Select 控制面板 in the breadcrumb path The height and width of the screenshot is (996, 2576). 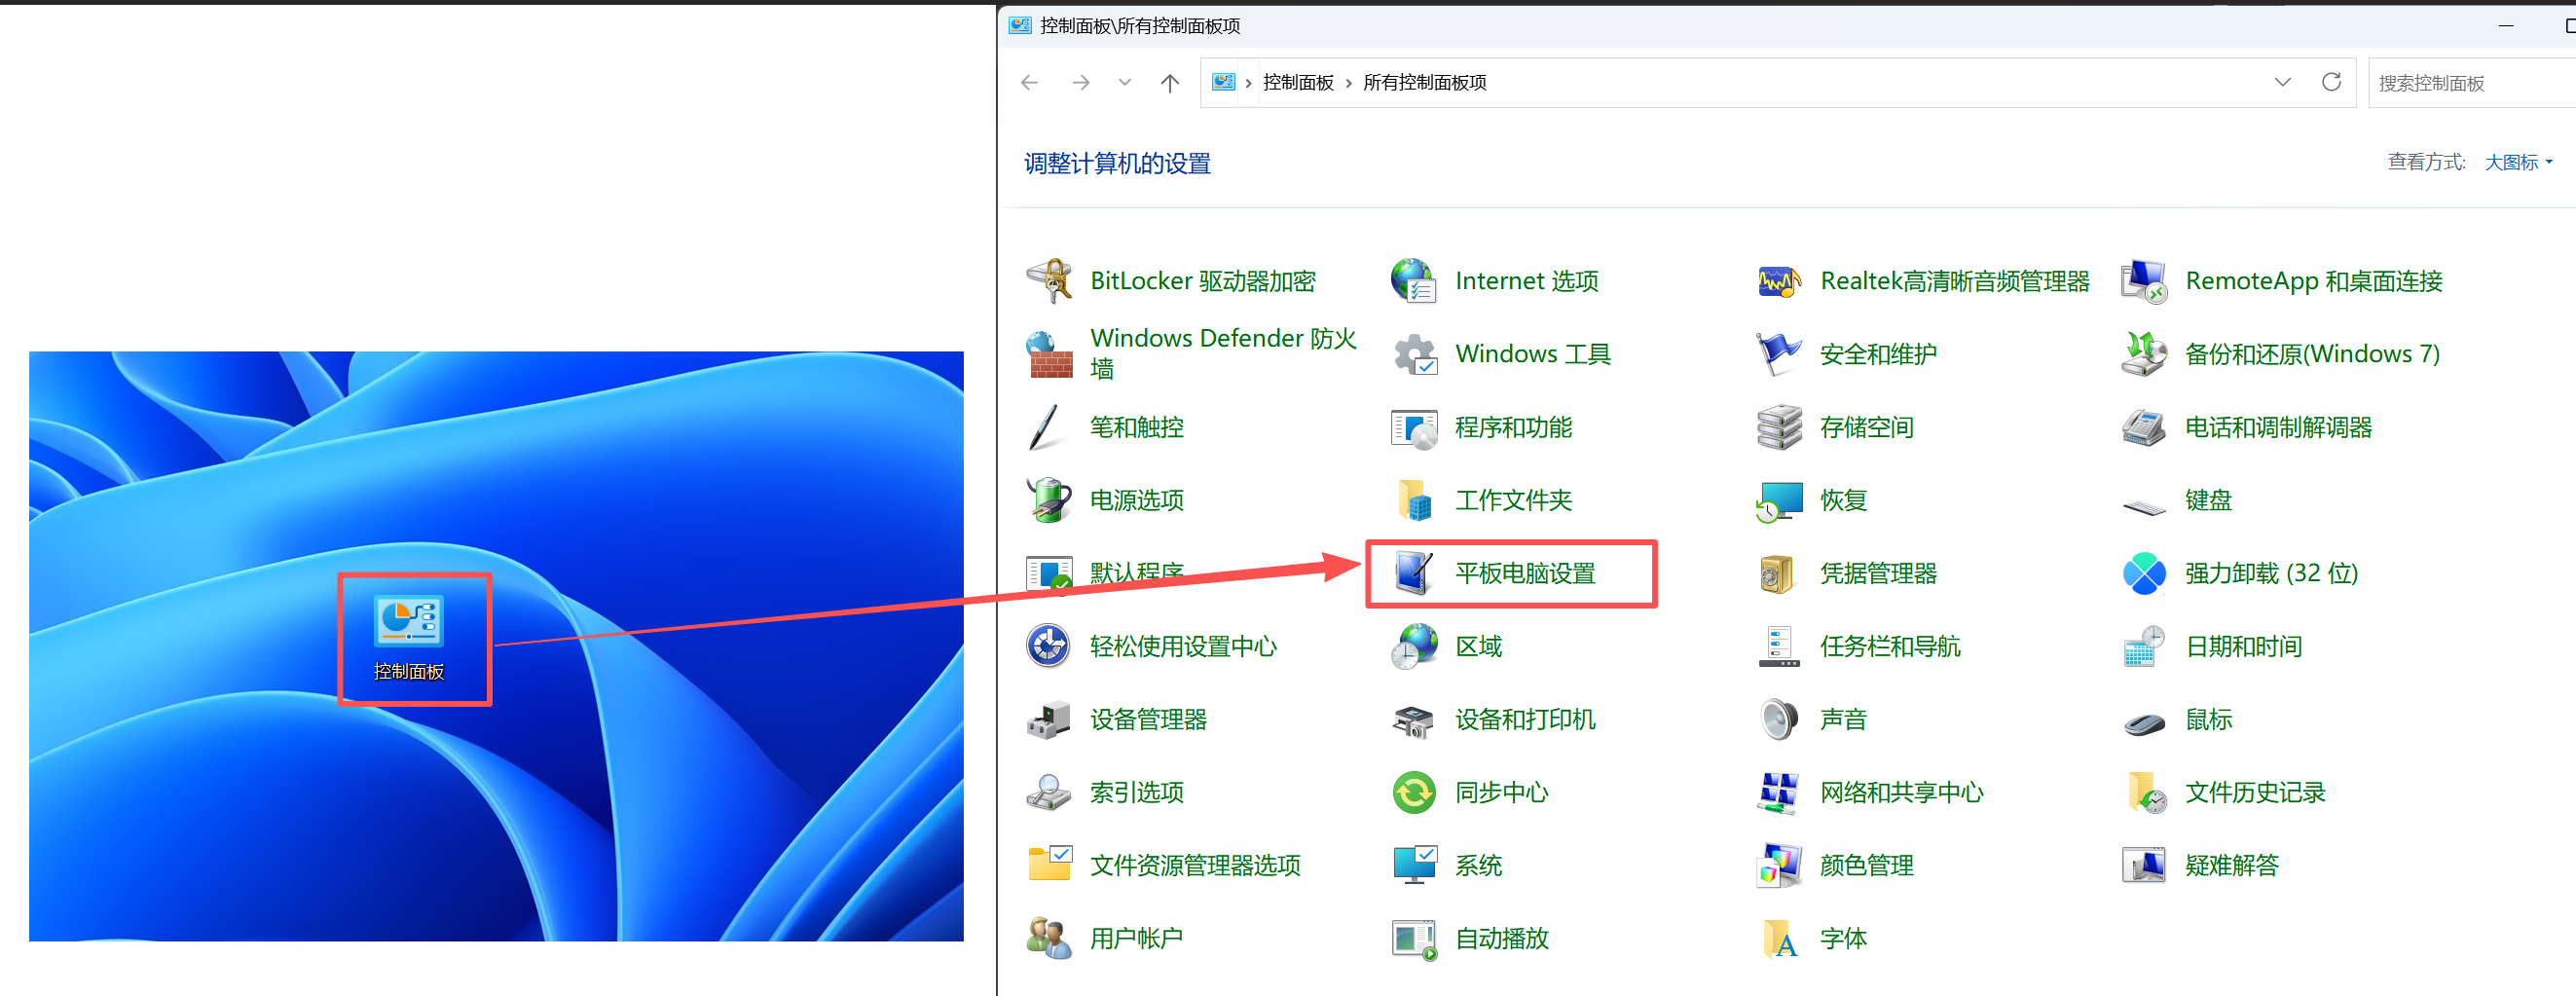point(1298,82)
